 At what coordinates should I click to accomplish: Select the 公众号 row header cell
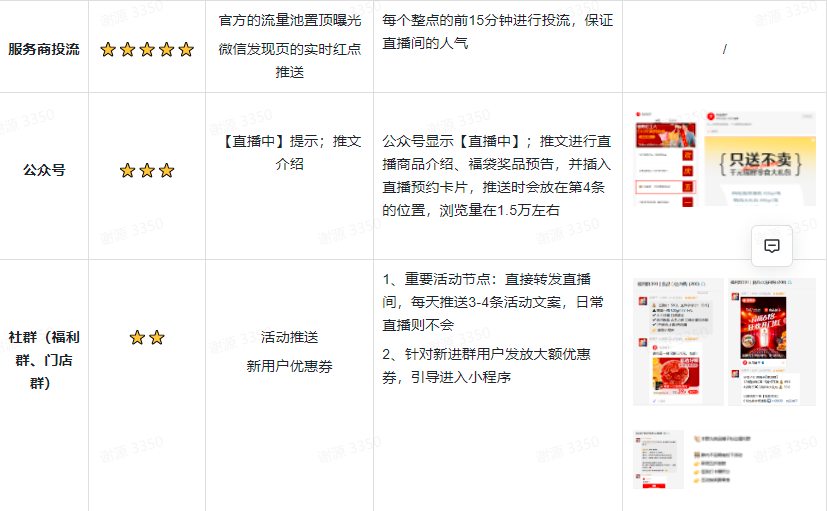pos(44,170)
